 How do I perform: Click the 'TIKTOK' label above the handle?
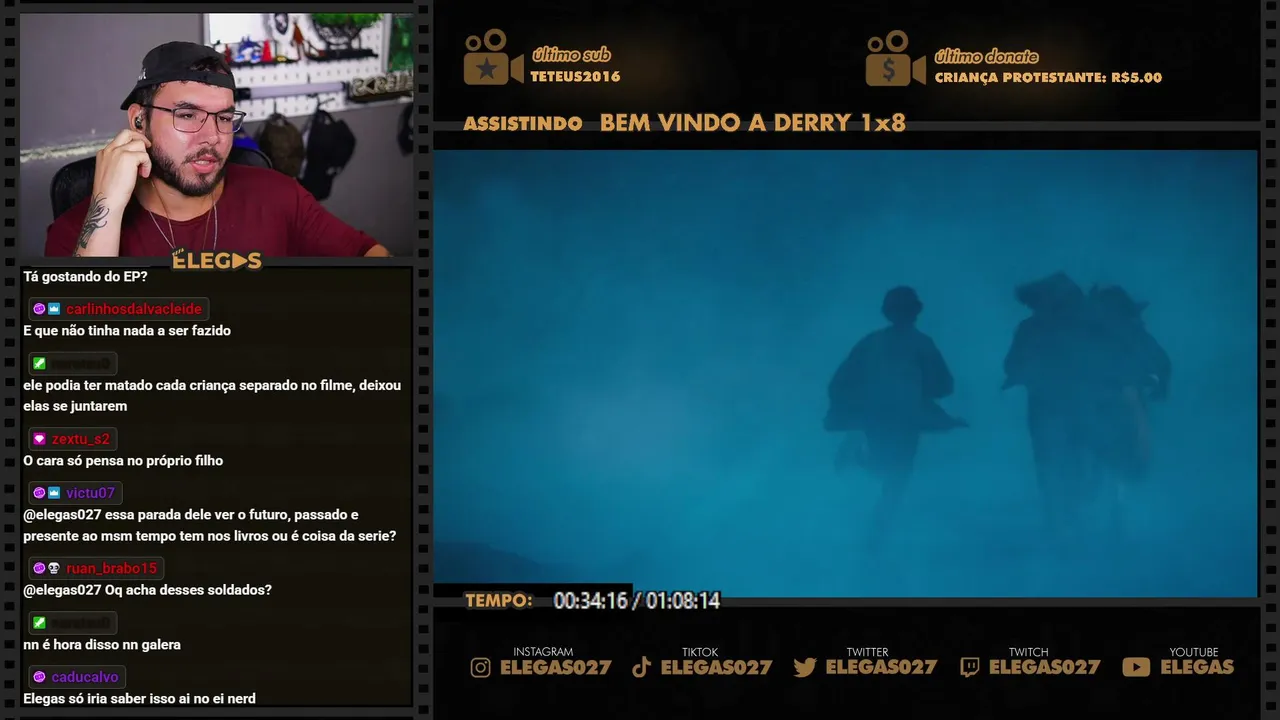[700, 652]
